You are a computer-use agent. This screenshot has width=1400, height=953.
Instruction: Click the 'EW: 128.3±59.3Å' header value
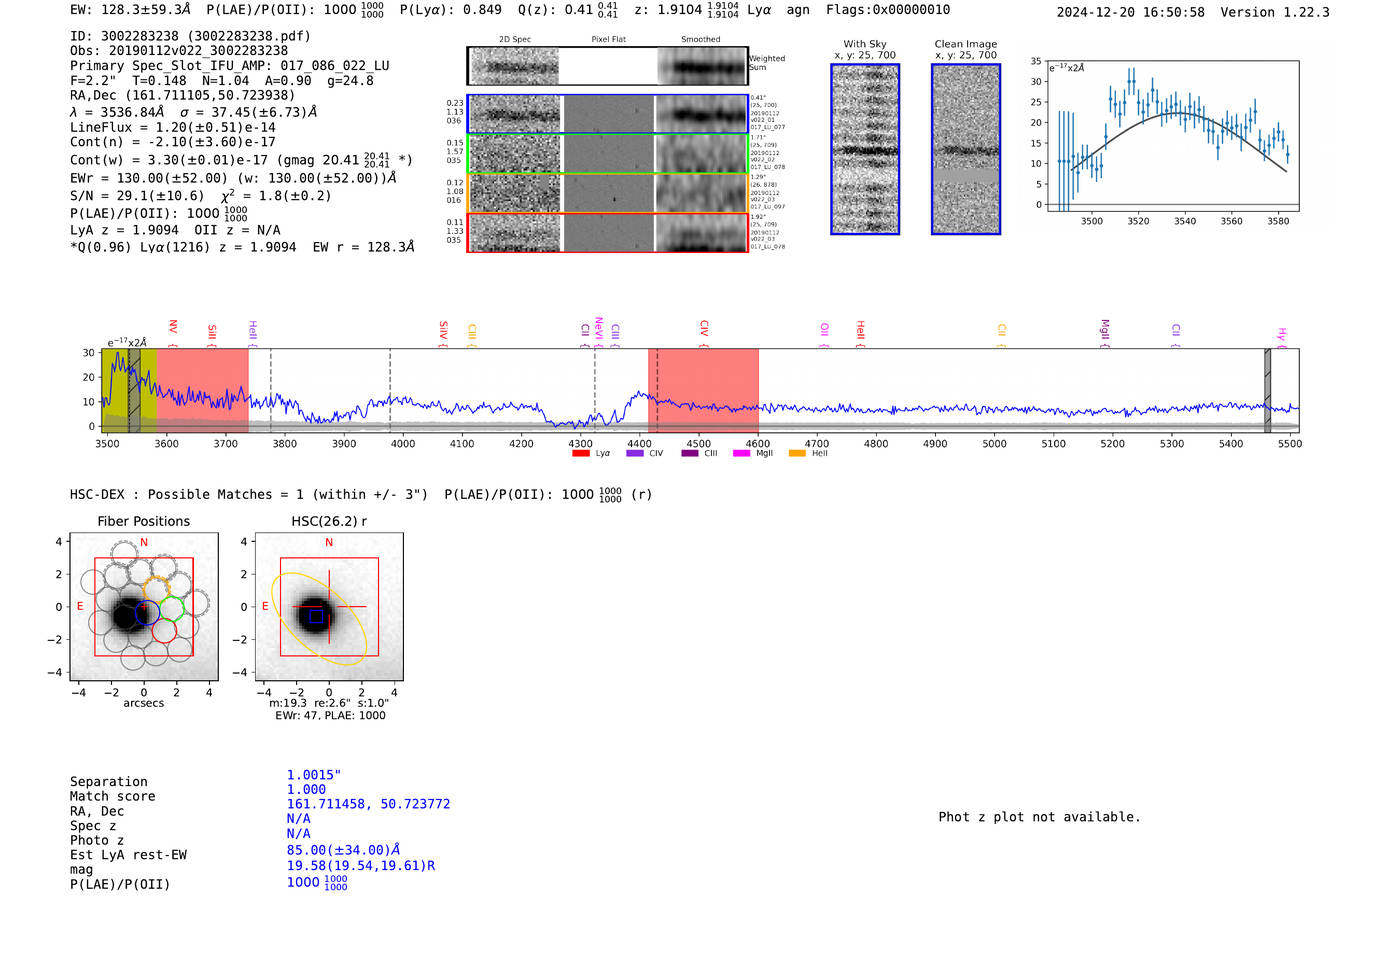[x=130, y=9]
